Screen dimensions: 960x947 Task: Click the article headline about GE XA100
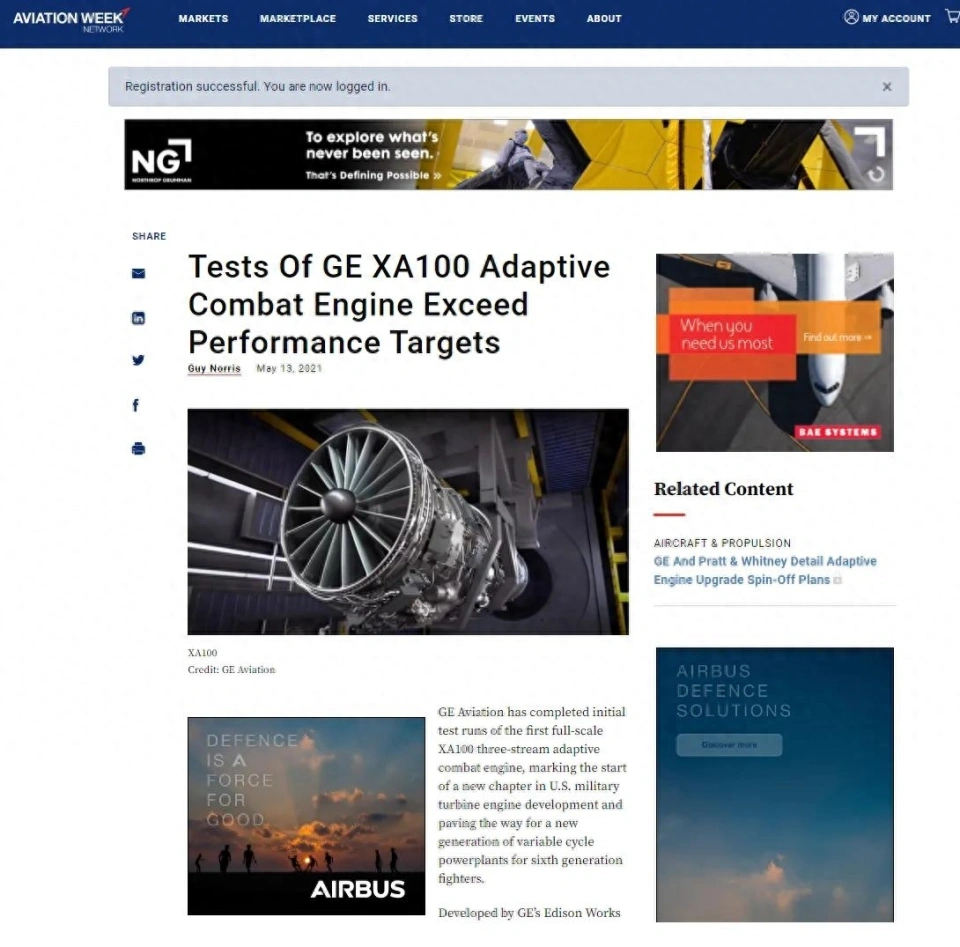pyautogui.click(x=399, y=304)
